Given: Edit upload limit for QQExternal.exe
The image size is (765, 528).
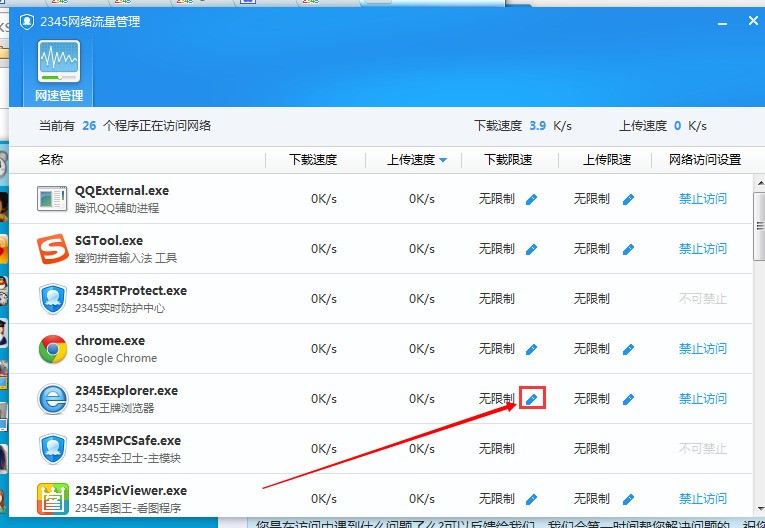Looking at the screenshot, I should point(628,199).
